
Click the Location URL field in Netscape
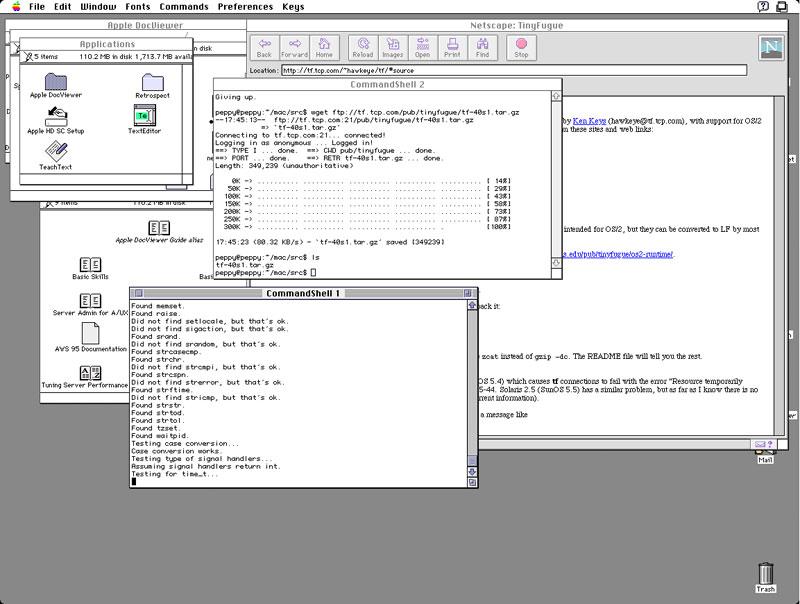[x=514, y=70]
